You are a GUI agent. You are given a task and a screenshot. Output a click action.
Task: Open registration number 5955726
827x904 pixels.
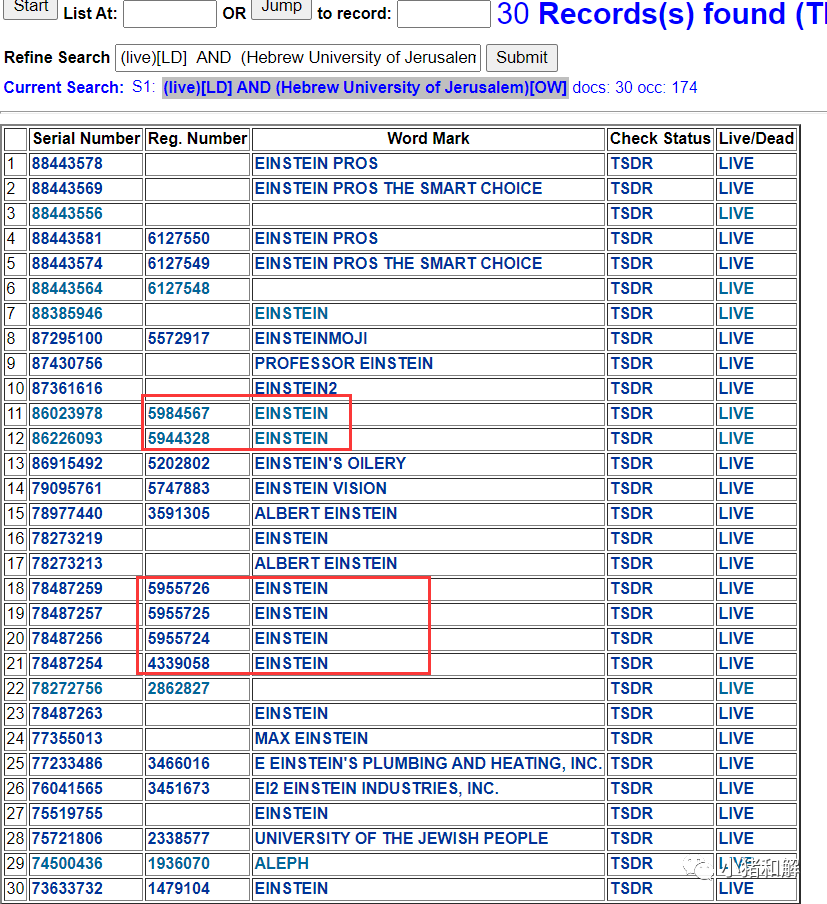pyautogui.click(x=179, y=588)
